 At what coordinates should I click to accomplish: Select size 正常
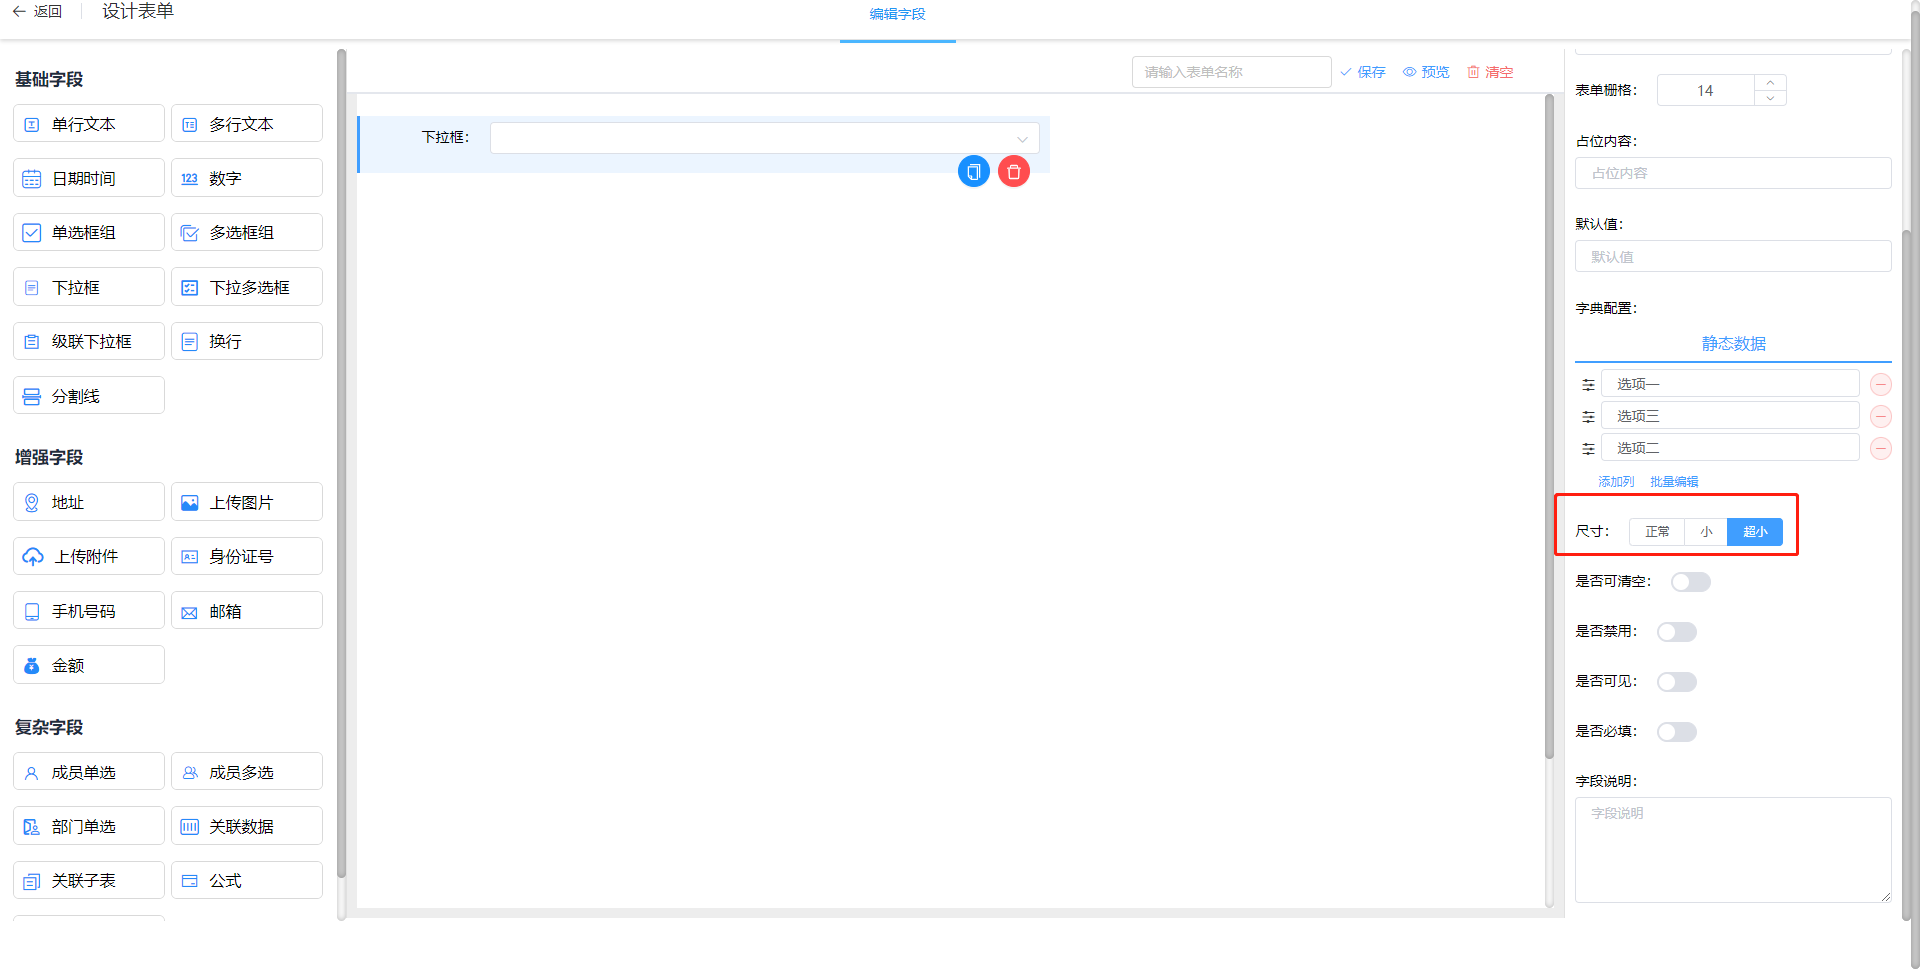1657,532
